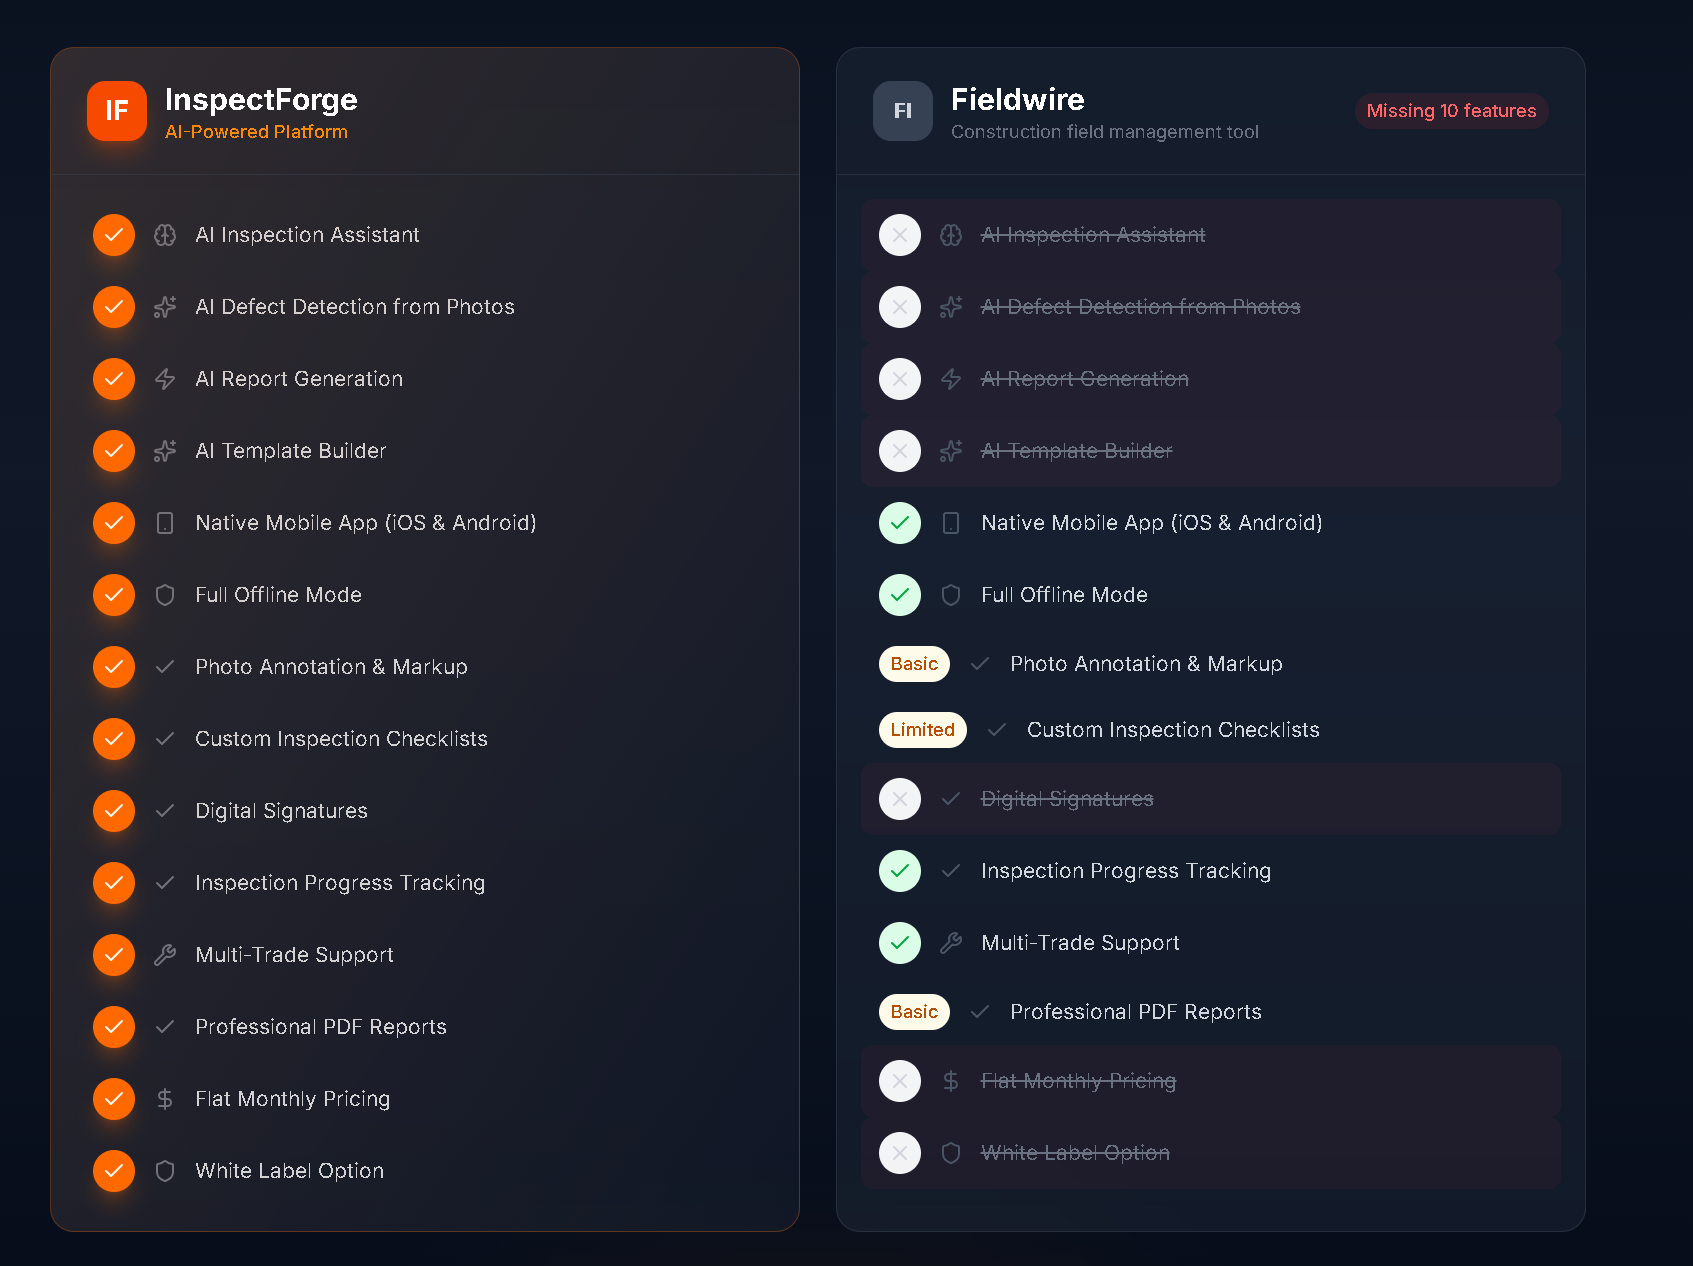Click the Missing 10 features badge
The image size is (1693, 1266).
[1451, 111]
